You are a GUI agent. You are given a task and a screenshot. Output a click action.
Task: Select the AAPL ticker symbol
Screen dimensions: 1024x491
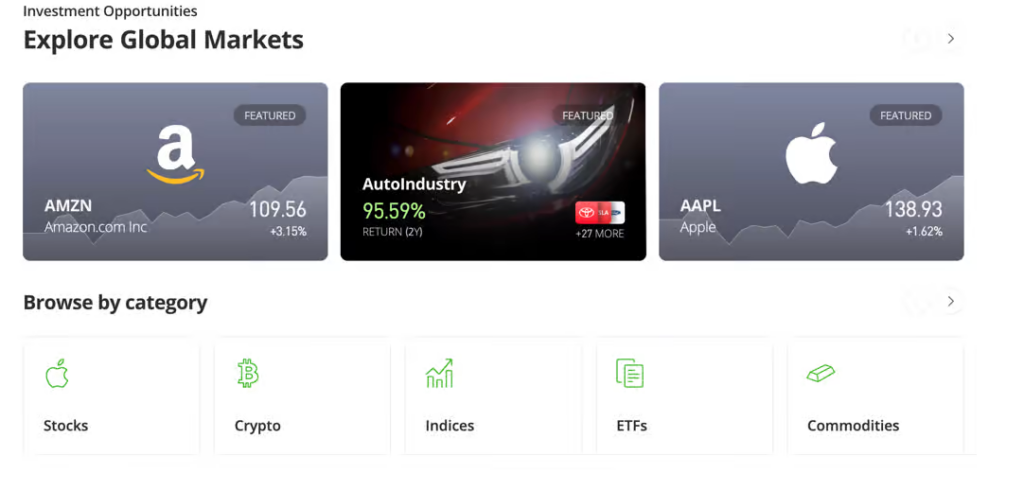coord(700,206)
